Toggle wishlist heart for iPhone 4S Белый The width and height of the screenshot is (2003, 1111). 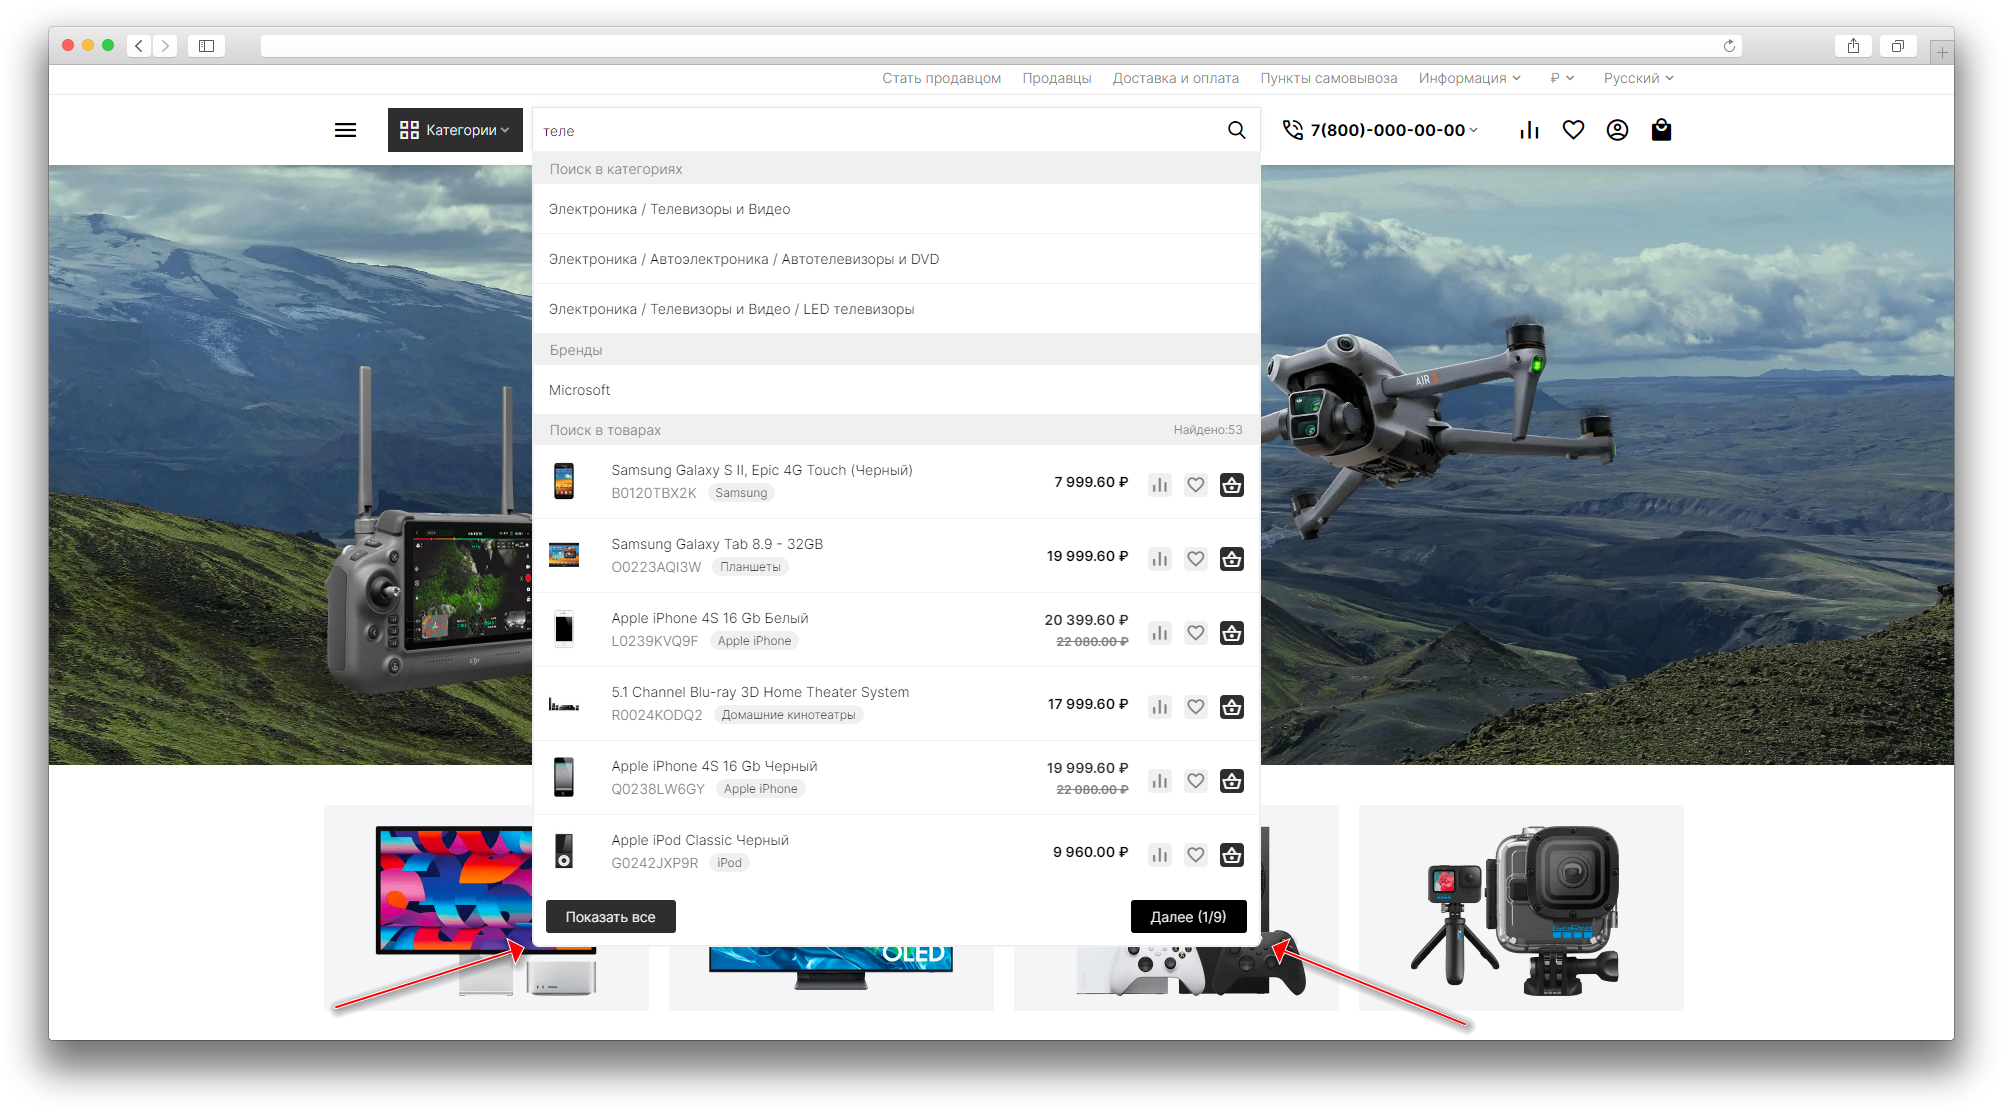[x=1195, y=633]
